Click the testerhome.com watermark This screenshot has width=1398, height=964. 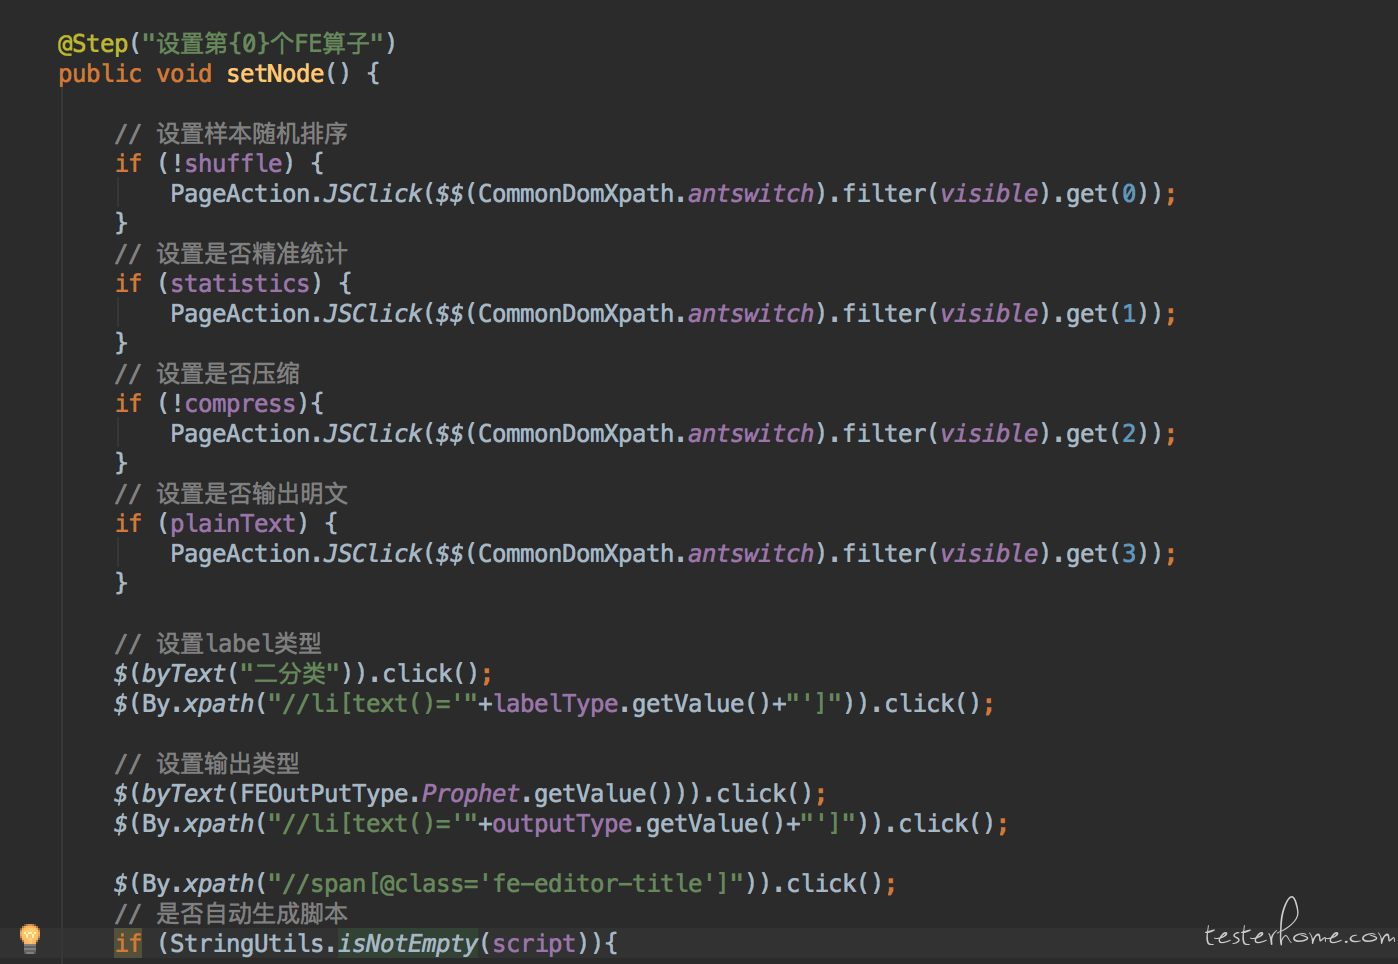pos(1298,931)
